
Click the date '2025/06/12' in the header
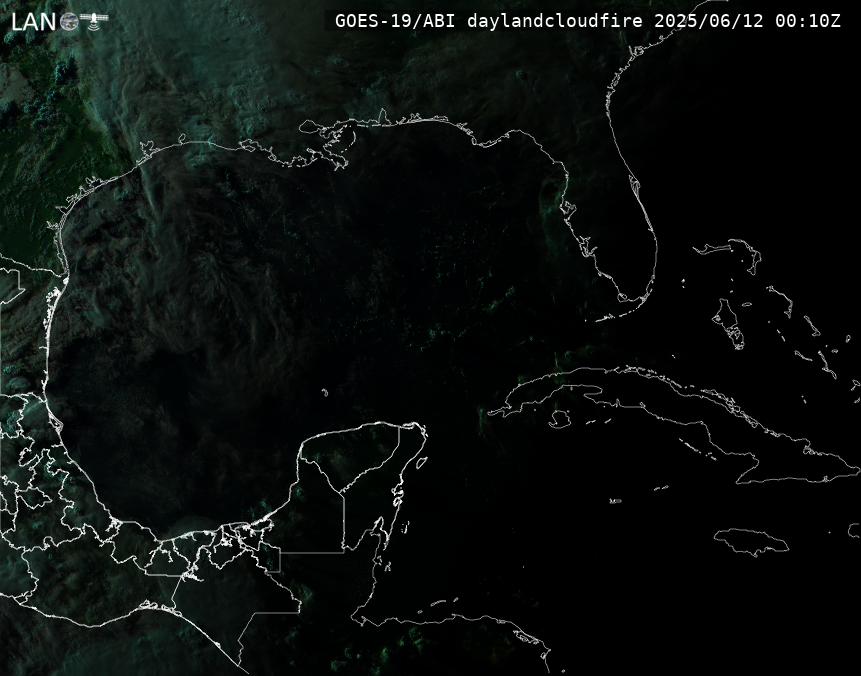coord(709,21)
